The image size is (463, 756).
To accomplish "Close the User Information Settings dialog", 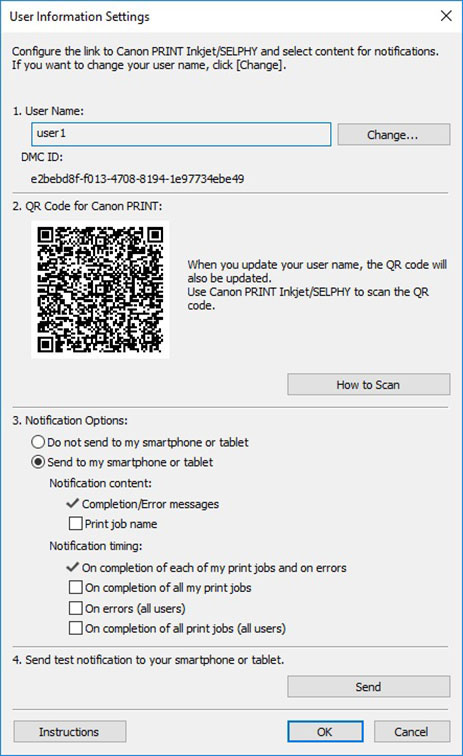I will tap(446, 16).
